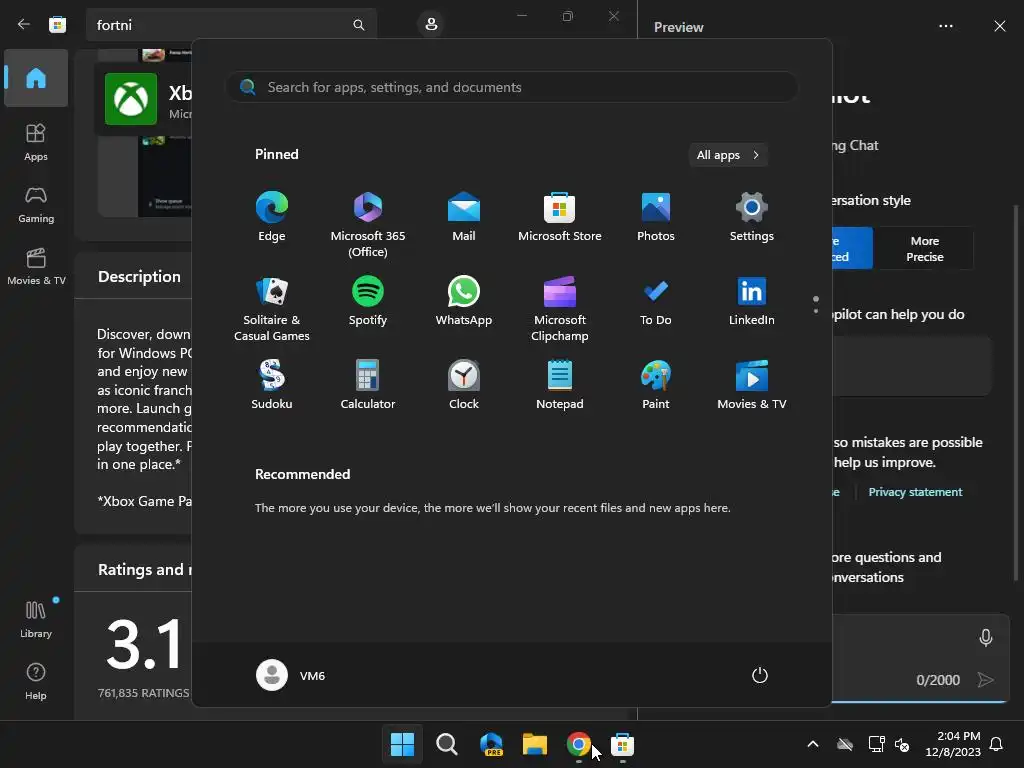Go to Home in Microsoft Store sidebar
The width and height of the screenshot is (1024, 768).
pos(36,78)
